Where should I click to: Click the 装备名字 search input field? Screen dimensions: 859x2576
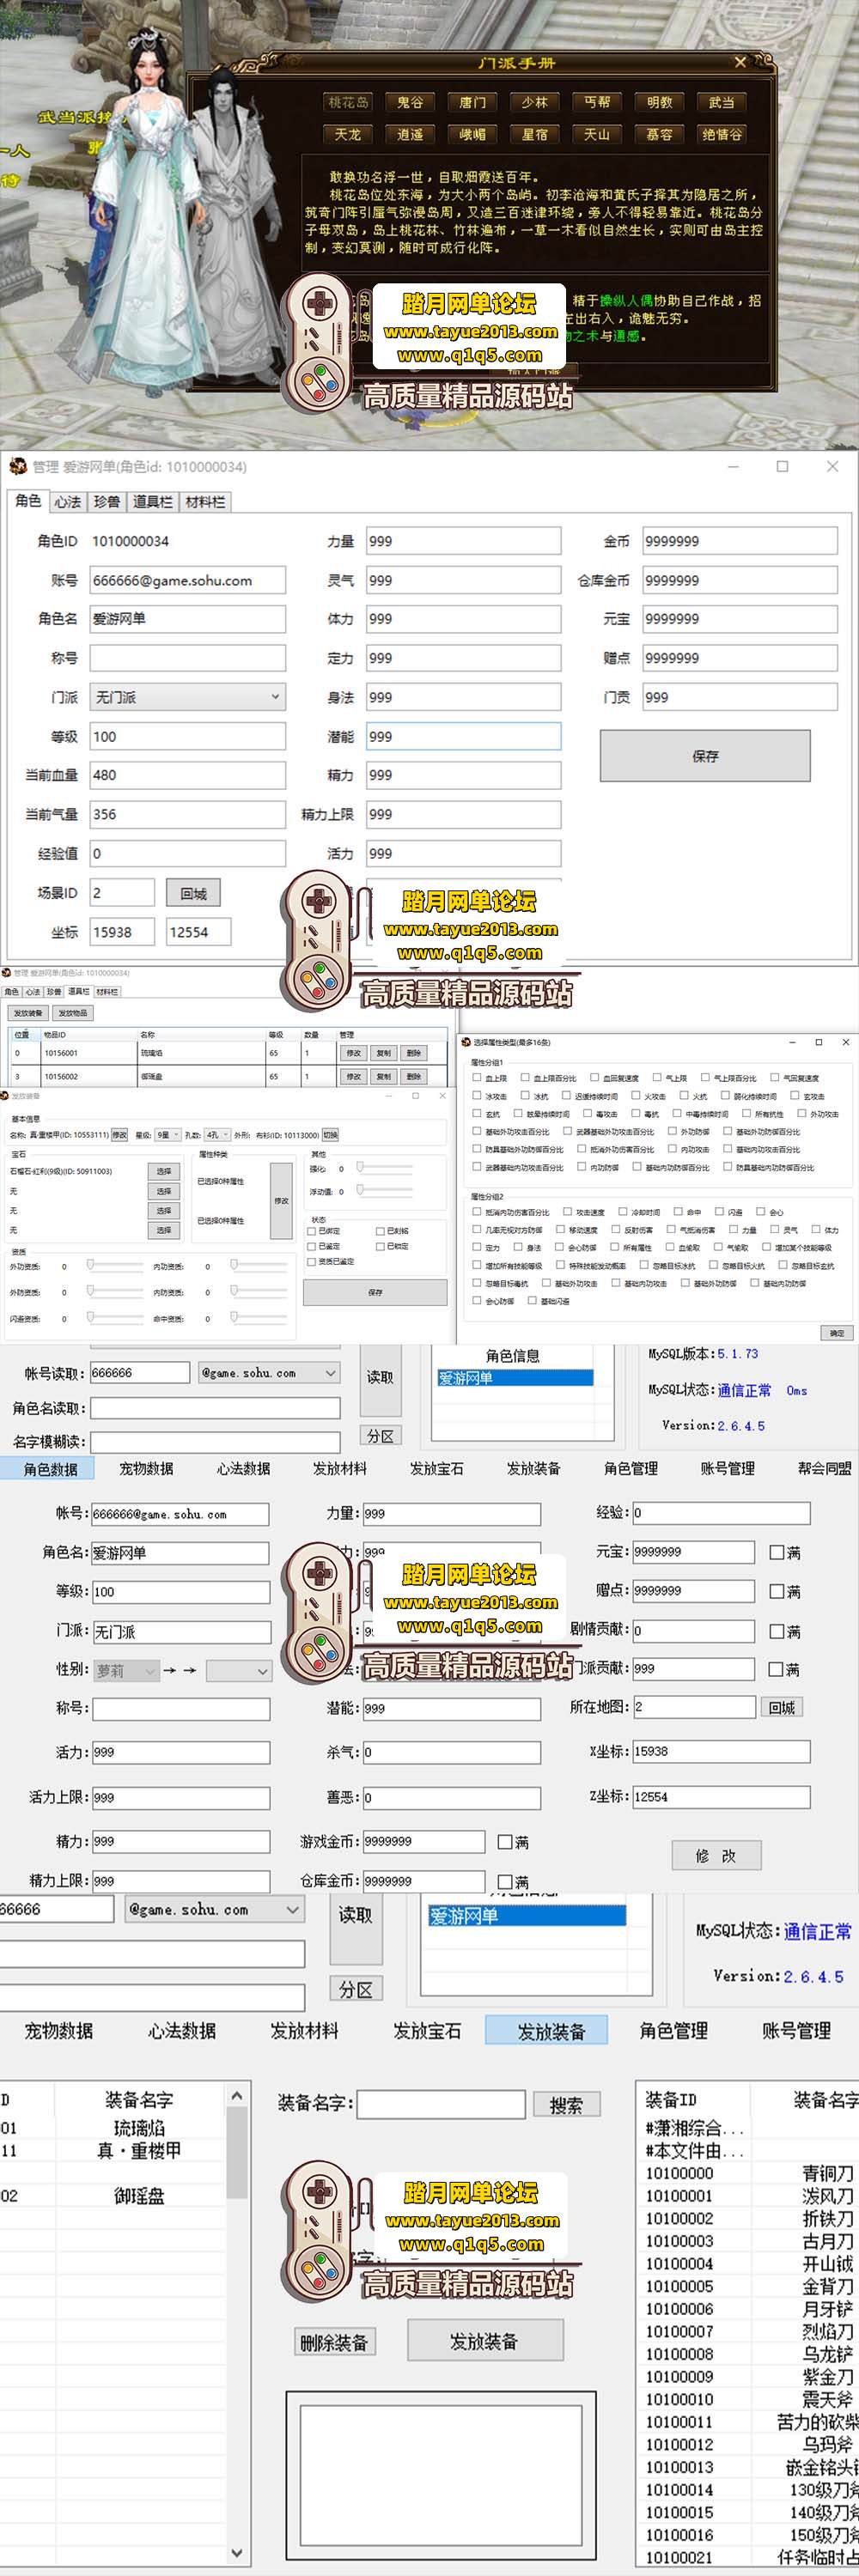click(x=441, y=2105)
